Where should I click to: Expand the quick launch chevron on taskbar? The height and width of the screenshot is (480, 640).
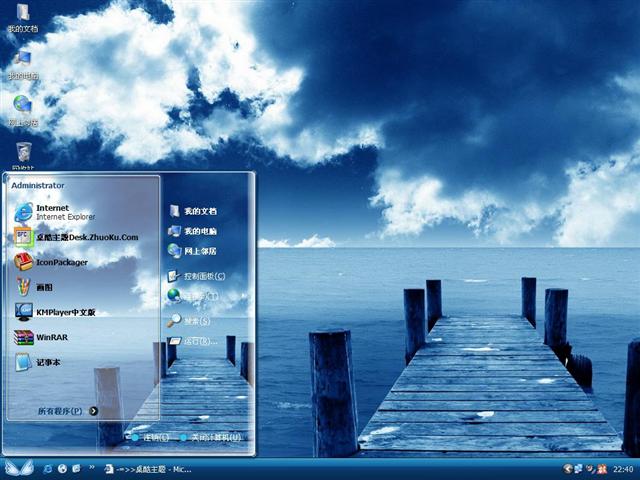coord(93,468)
